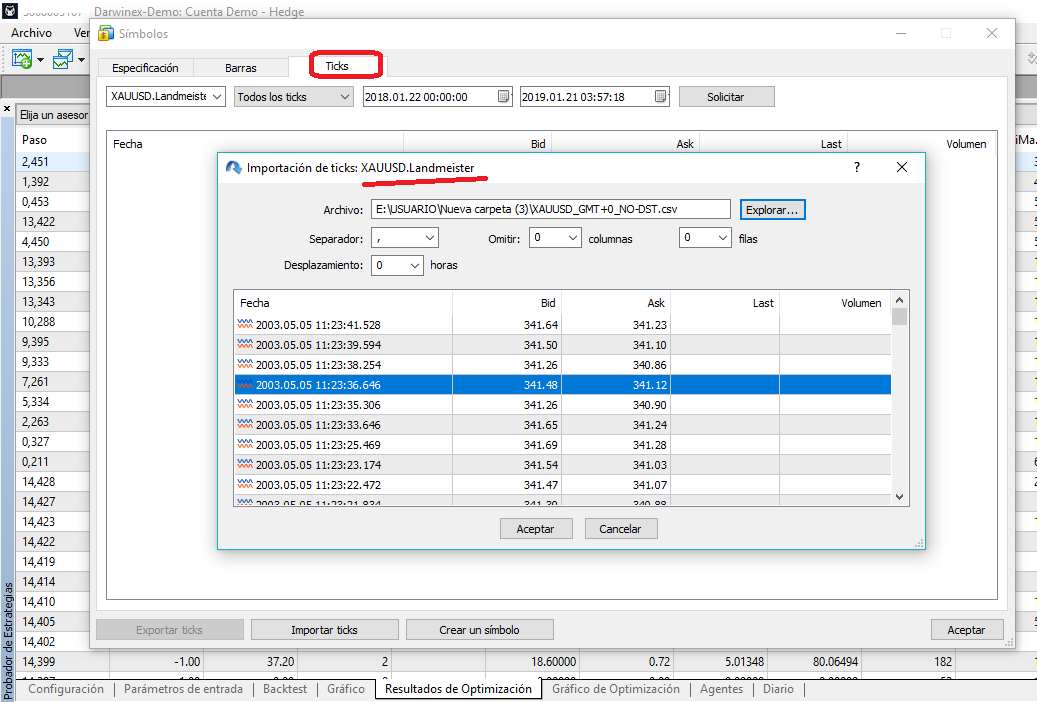
Task: Open calendar picker for start date 2018.01.22
Action: [x=503, y=97]
